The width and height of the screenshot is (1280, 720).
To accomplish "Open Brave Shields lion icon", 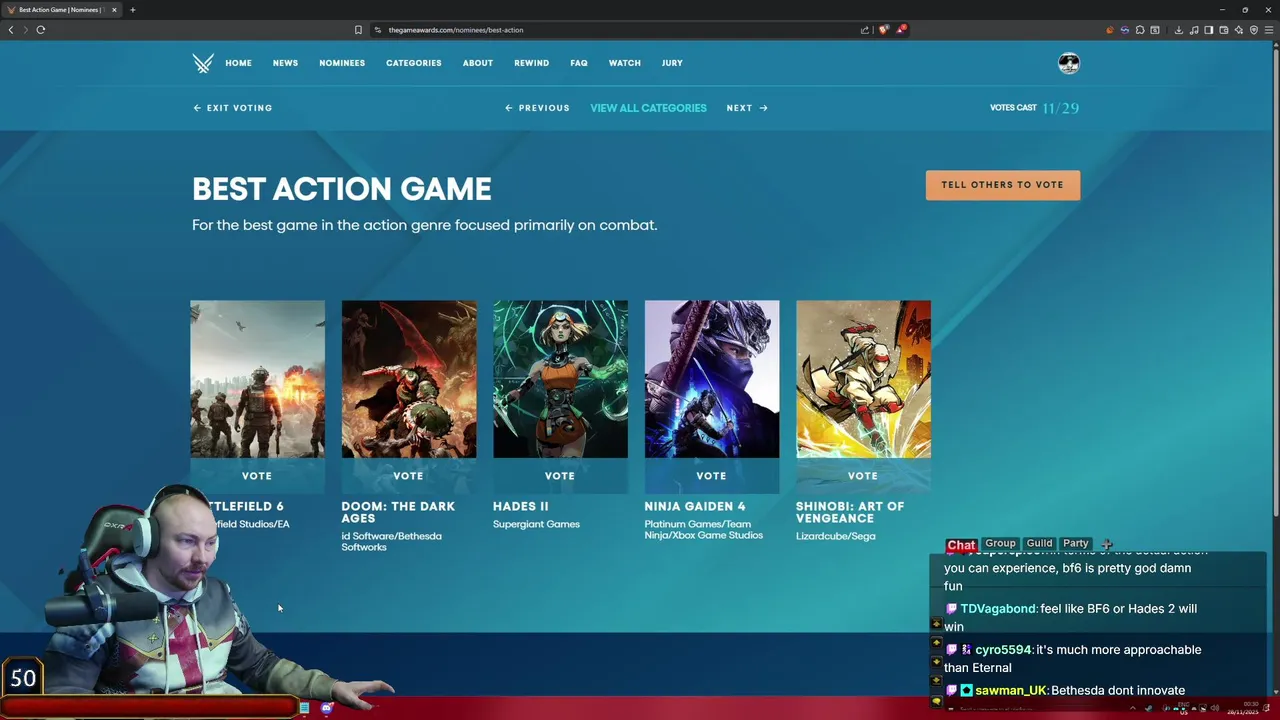I will pos(883,30).
